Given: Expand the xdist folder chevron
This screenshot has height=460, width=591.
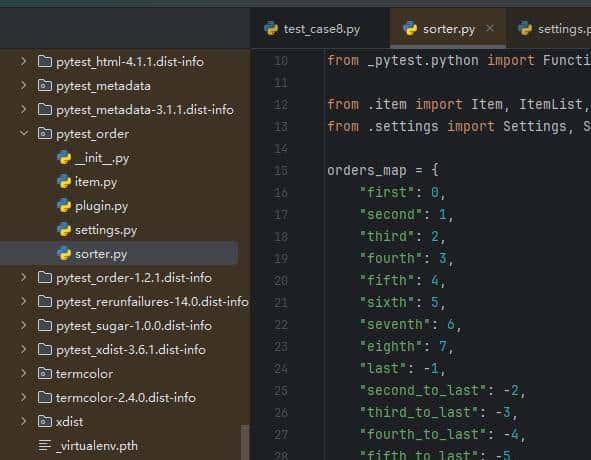Looking at the screenshot, I should pos(23,422).
